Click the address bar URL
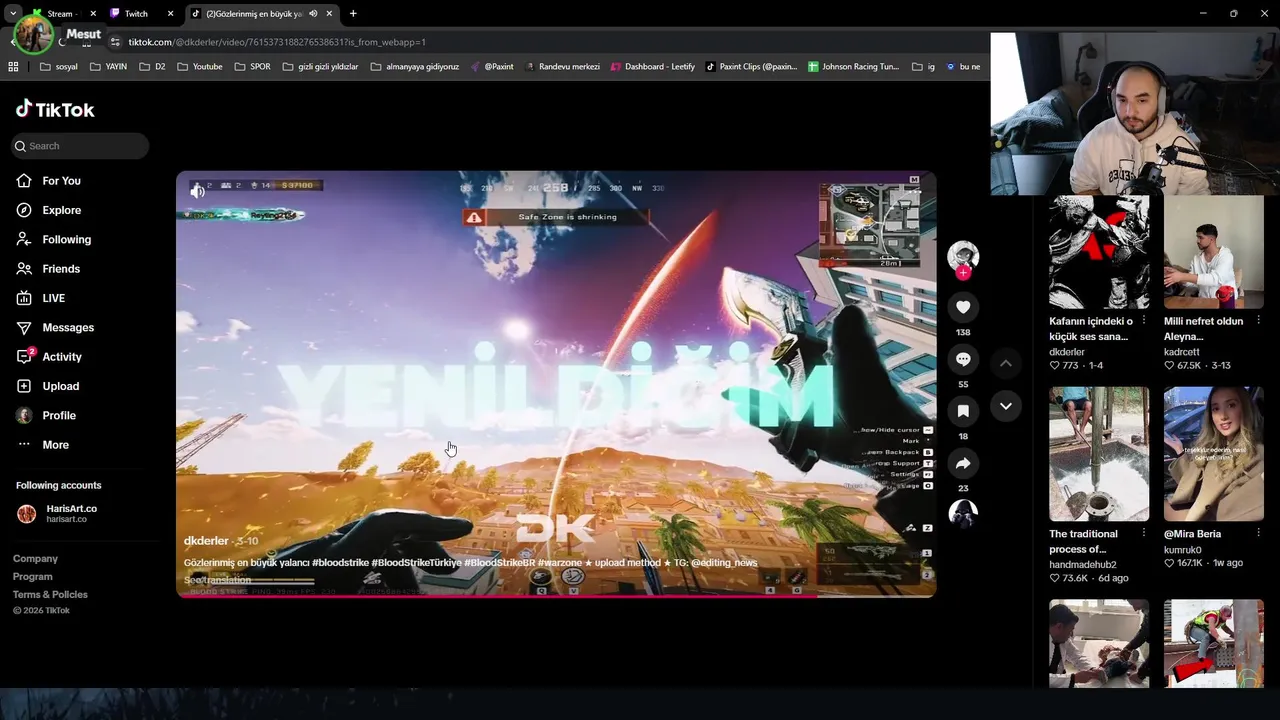This screenshot has height=720, width=1280. point(277,42)
